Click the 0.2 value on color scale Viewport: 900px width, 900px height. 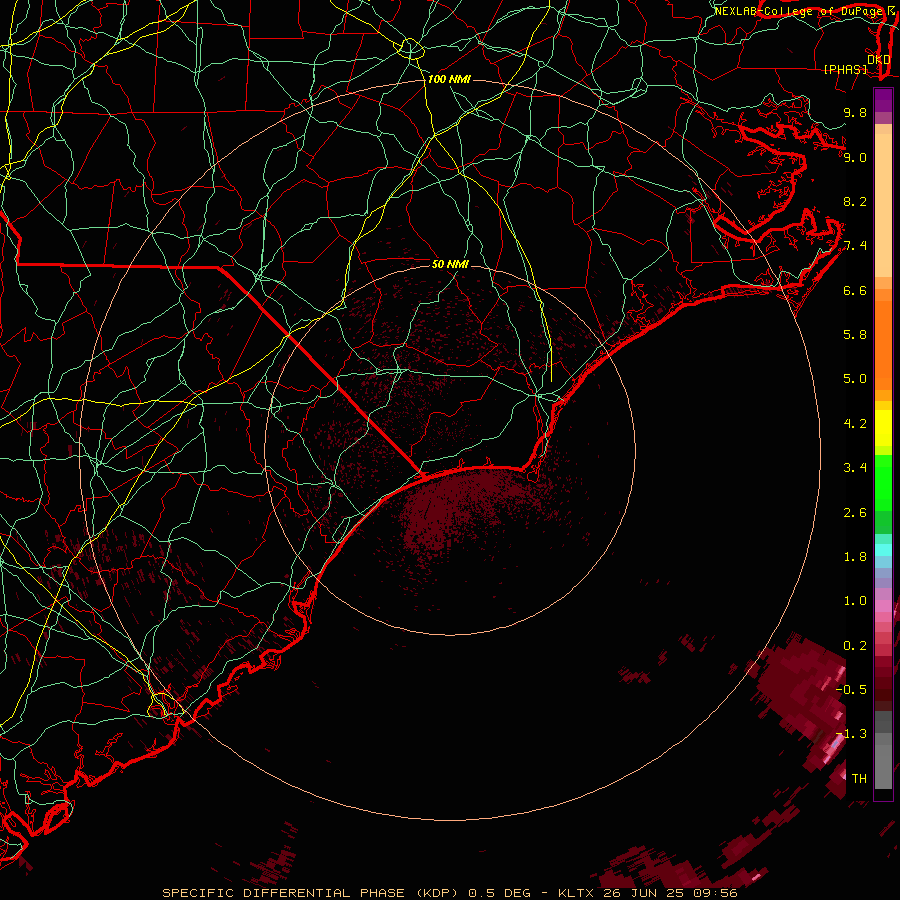[x=855, y=646]
